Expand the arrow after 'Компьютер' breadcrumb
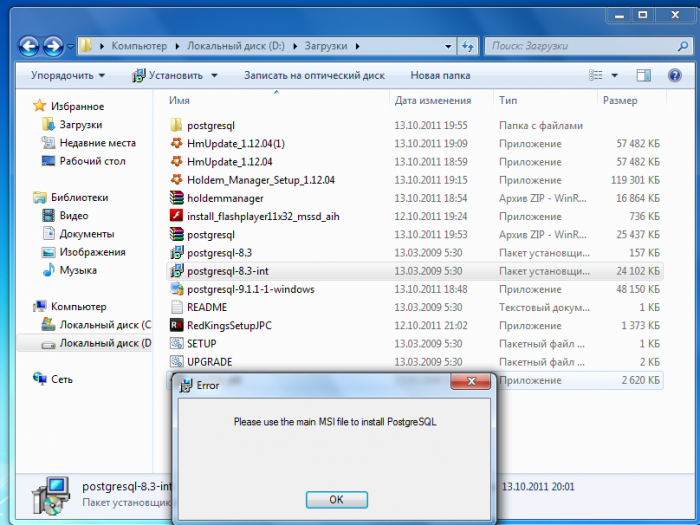The image size is (700, 525). 177,46
